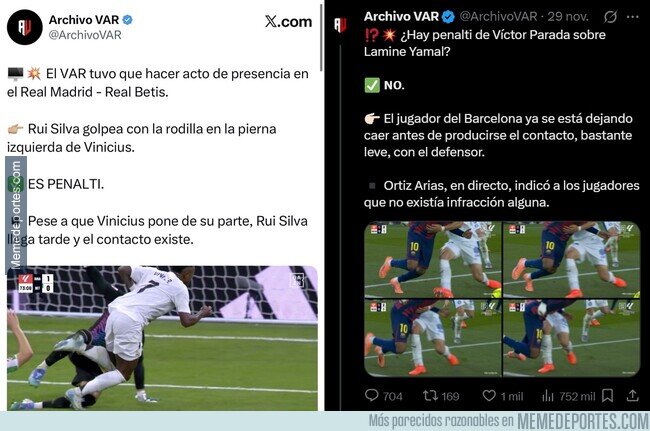650x431 pixels.
Task: Click the share upload icon
Action: pyautogui.click(x=632, y=396)
